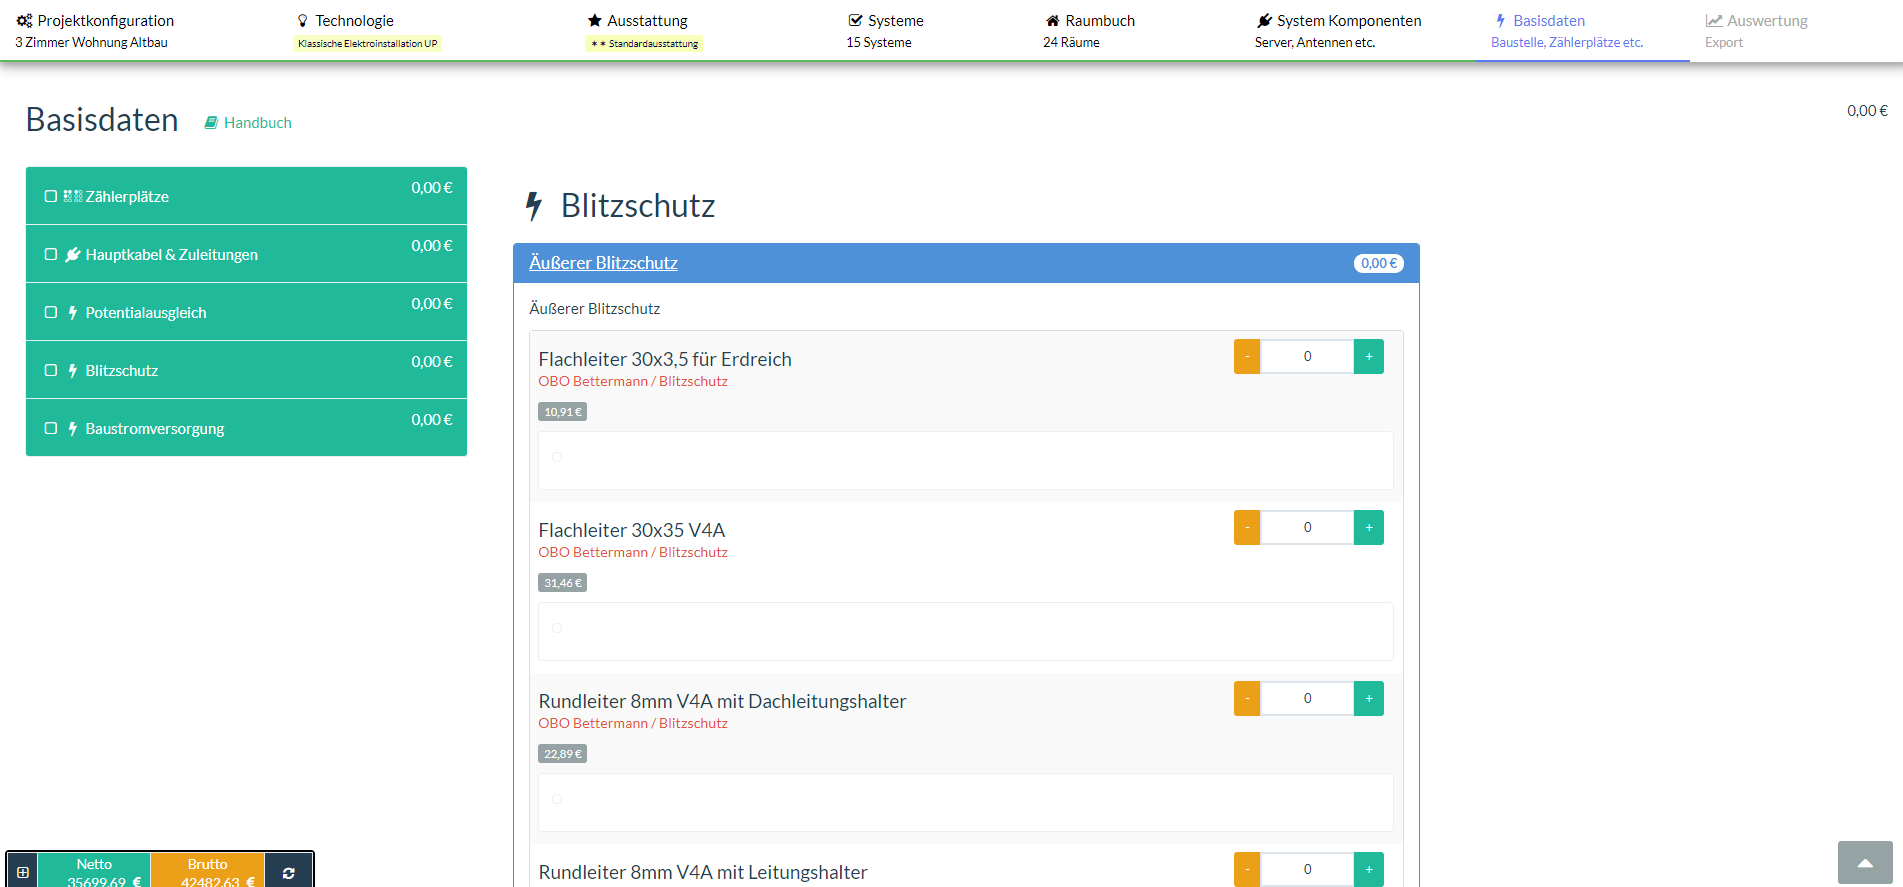Click the plus-square icon beside Netto
Screen dimensions: 1903x887
click(23, 872)
